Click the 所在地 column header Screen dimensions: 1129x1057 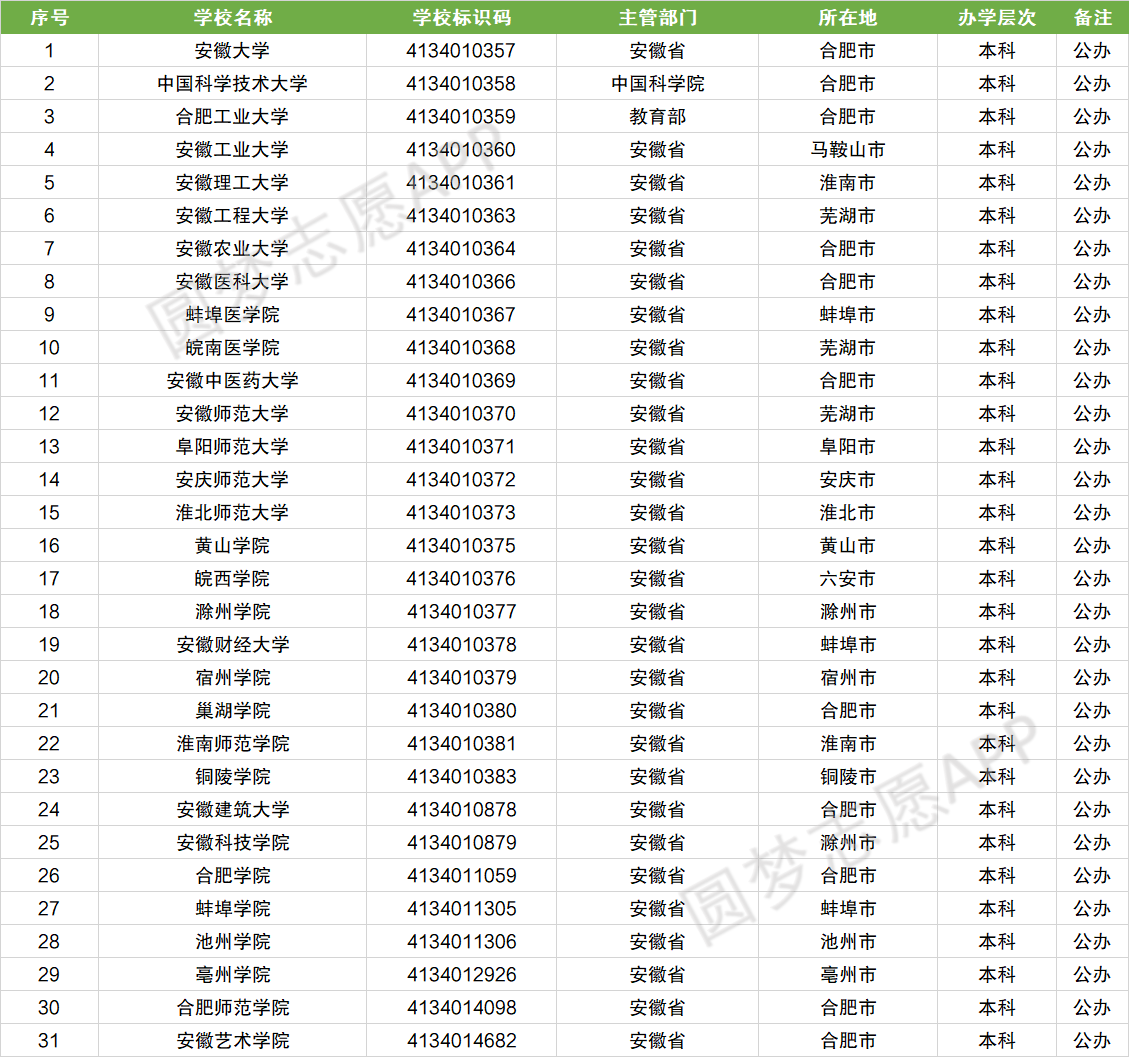tap(847, 17)
